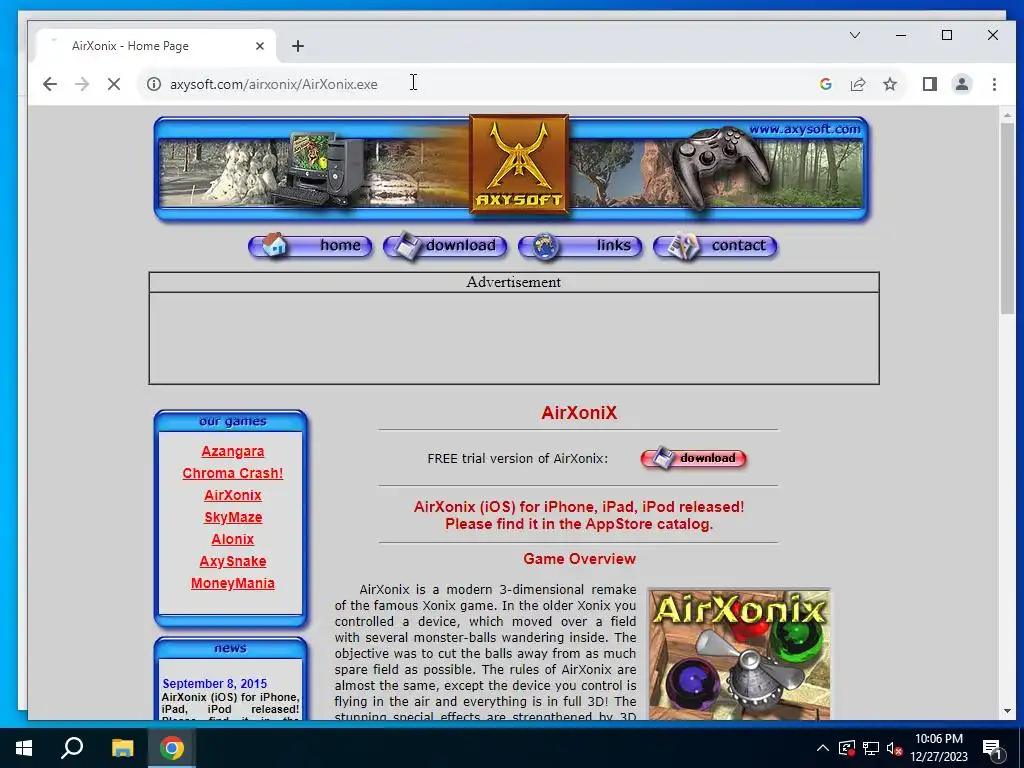The width and height of the screenshot is (1024, 768).
Task: Open the Chrome three-dot menu
Action: (x=994, y=84)
